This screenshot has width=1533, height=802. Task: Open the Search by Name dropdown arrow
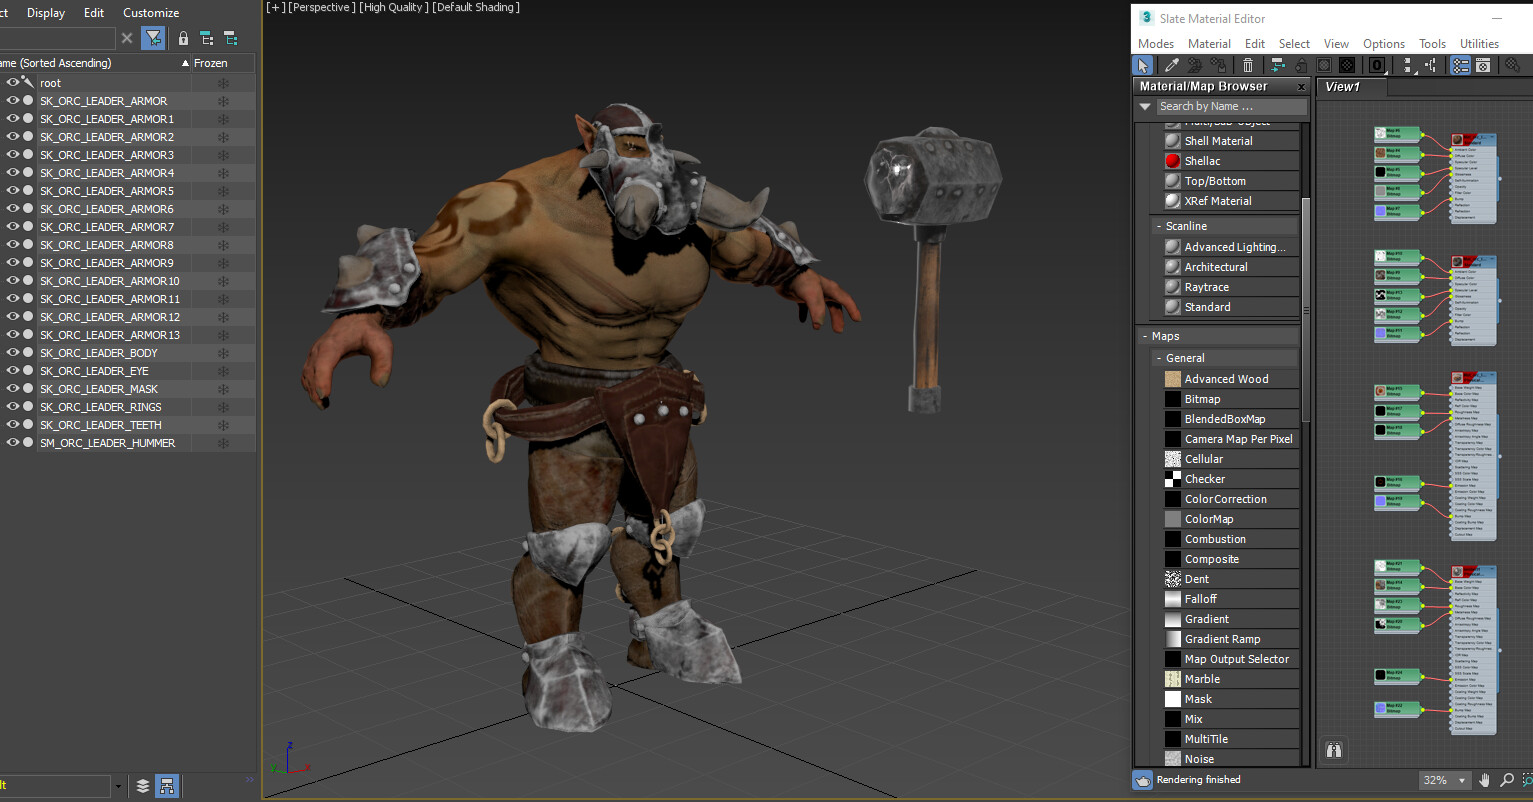[1144, 106]
